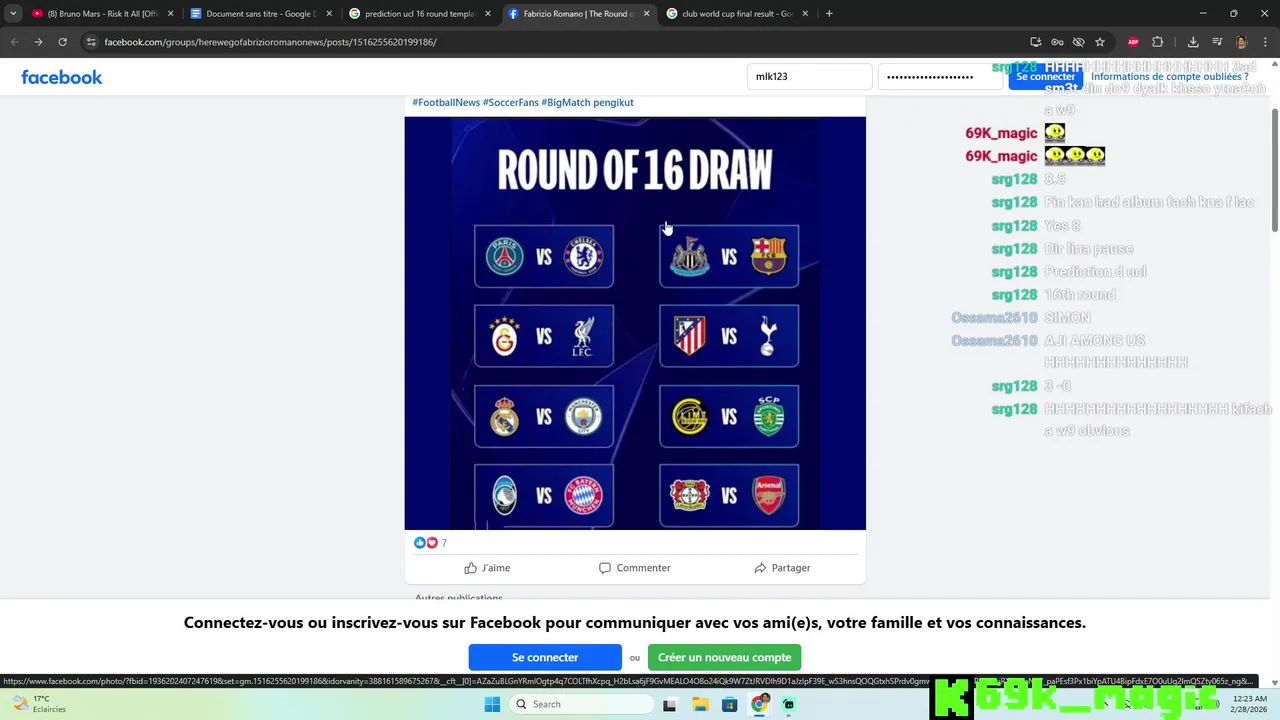1280x720 pixels.
Task: Open Microsoft Store from the taskbar
Action: 730,704
